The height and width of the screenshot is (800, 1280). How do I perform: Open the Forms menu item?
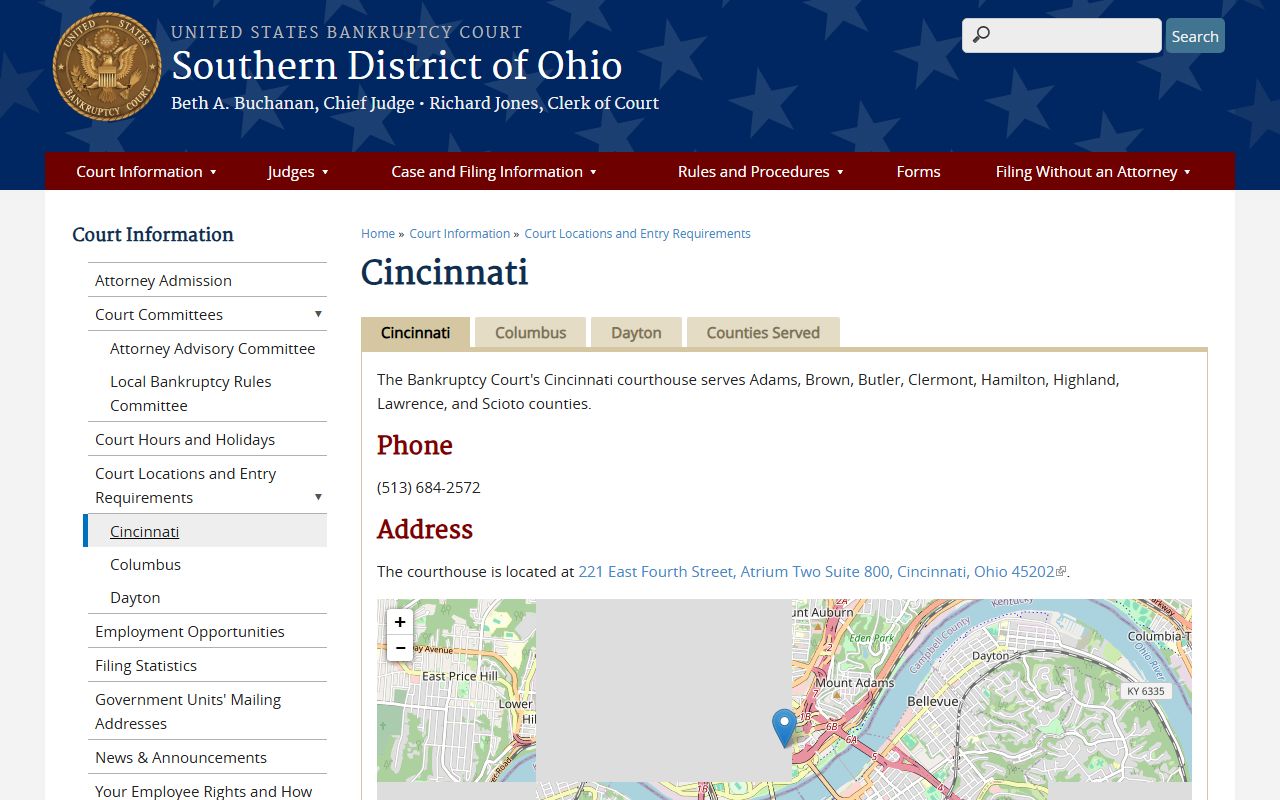tap(918, 171)
